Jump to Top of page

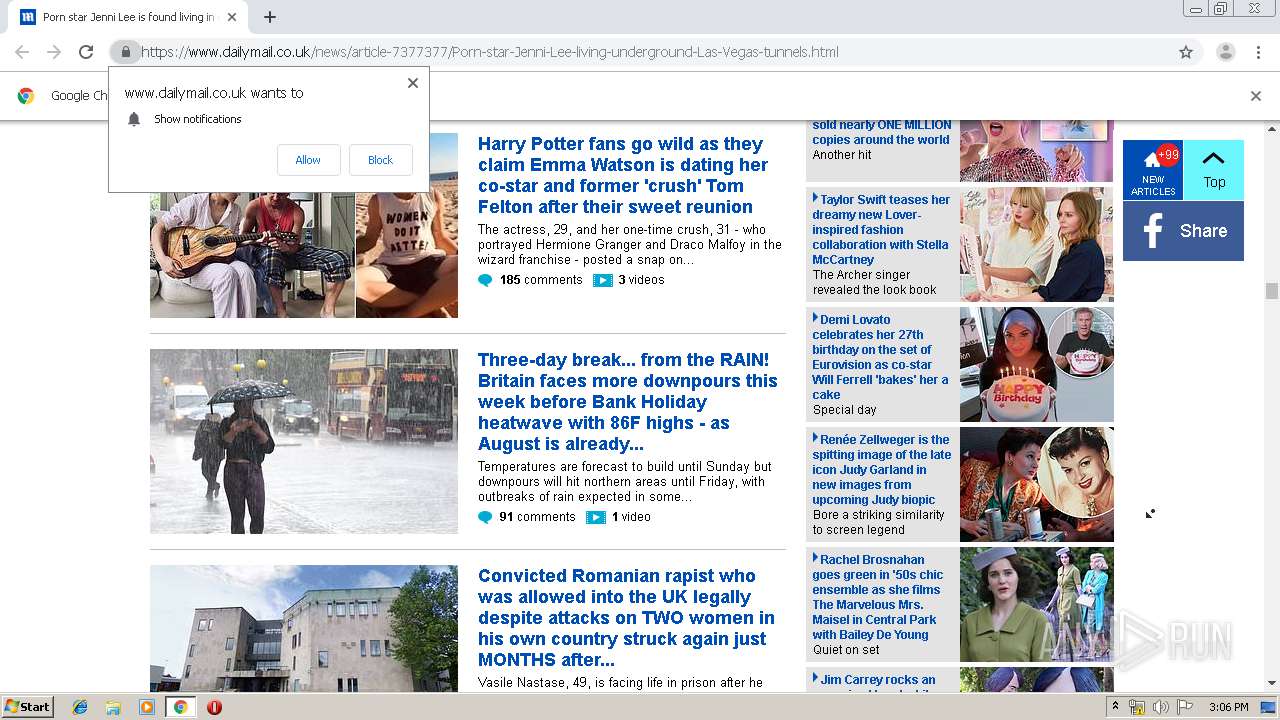pyautogui.click(x=1214, y=170)
